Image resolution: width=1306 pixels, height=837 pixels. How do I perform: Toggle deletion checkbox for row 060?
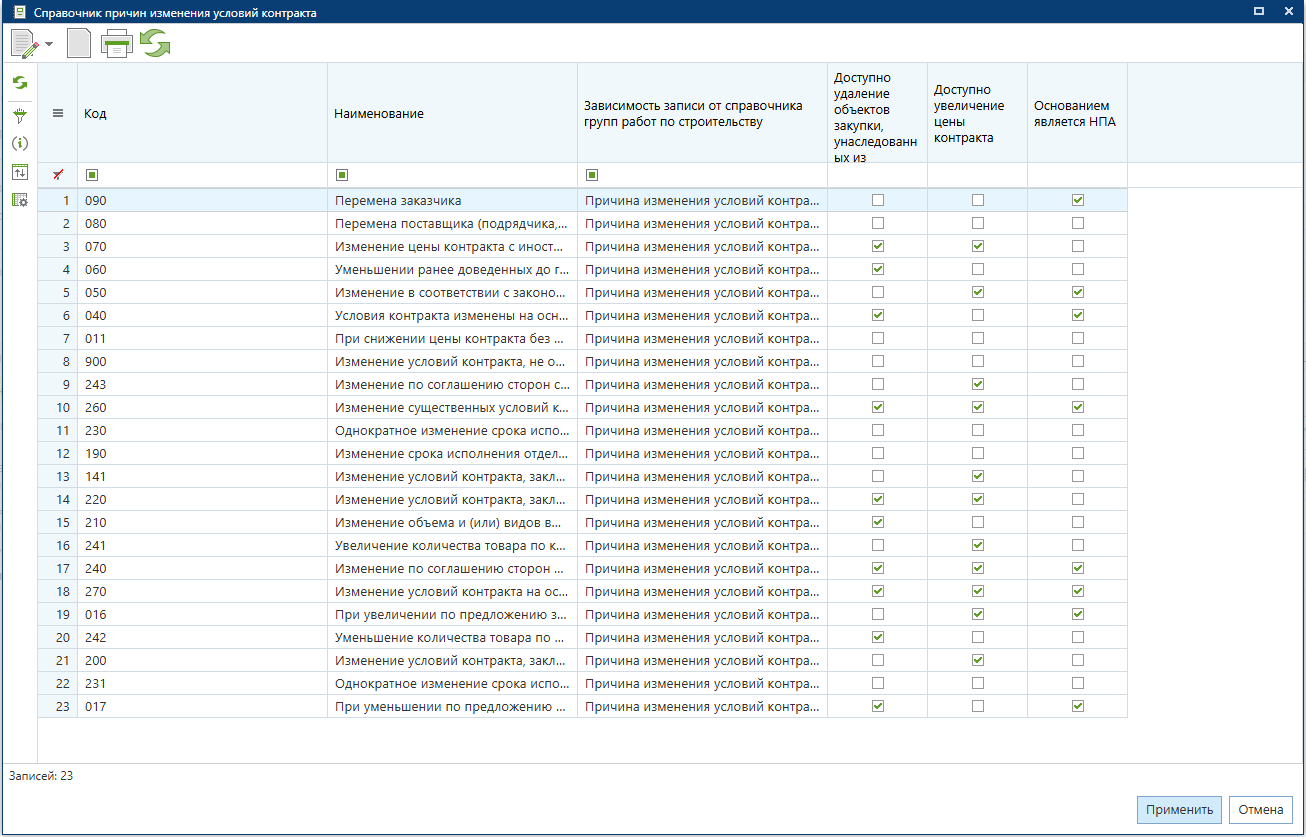878,269
